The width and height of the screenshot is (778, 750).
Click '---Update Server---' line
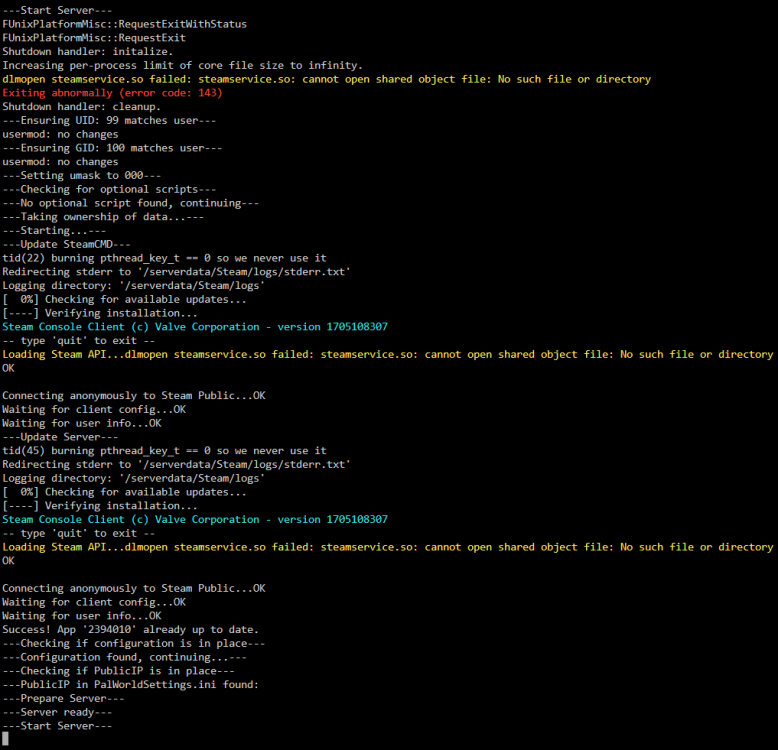(x=60, y=437)
